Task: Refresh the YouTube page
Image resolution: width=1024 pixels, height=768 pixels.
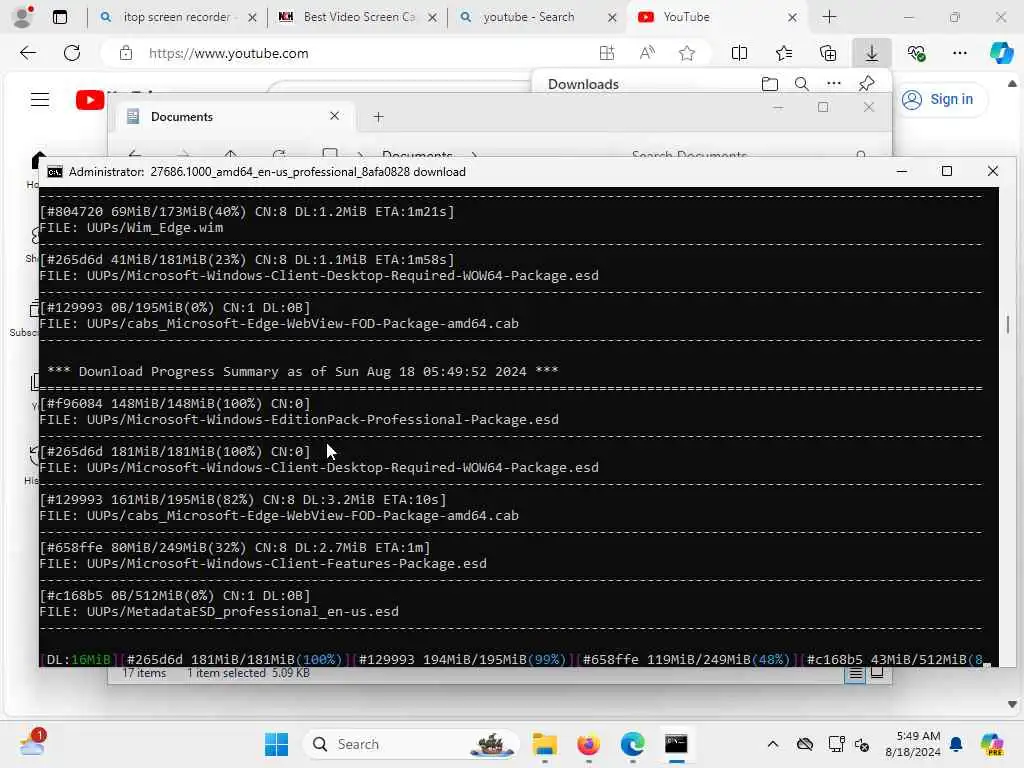Action: [x=72, y=53]
